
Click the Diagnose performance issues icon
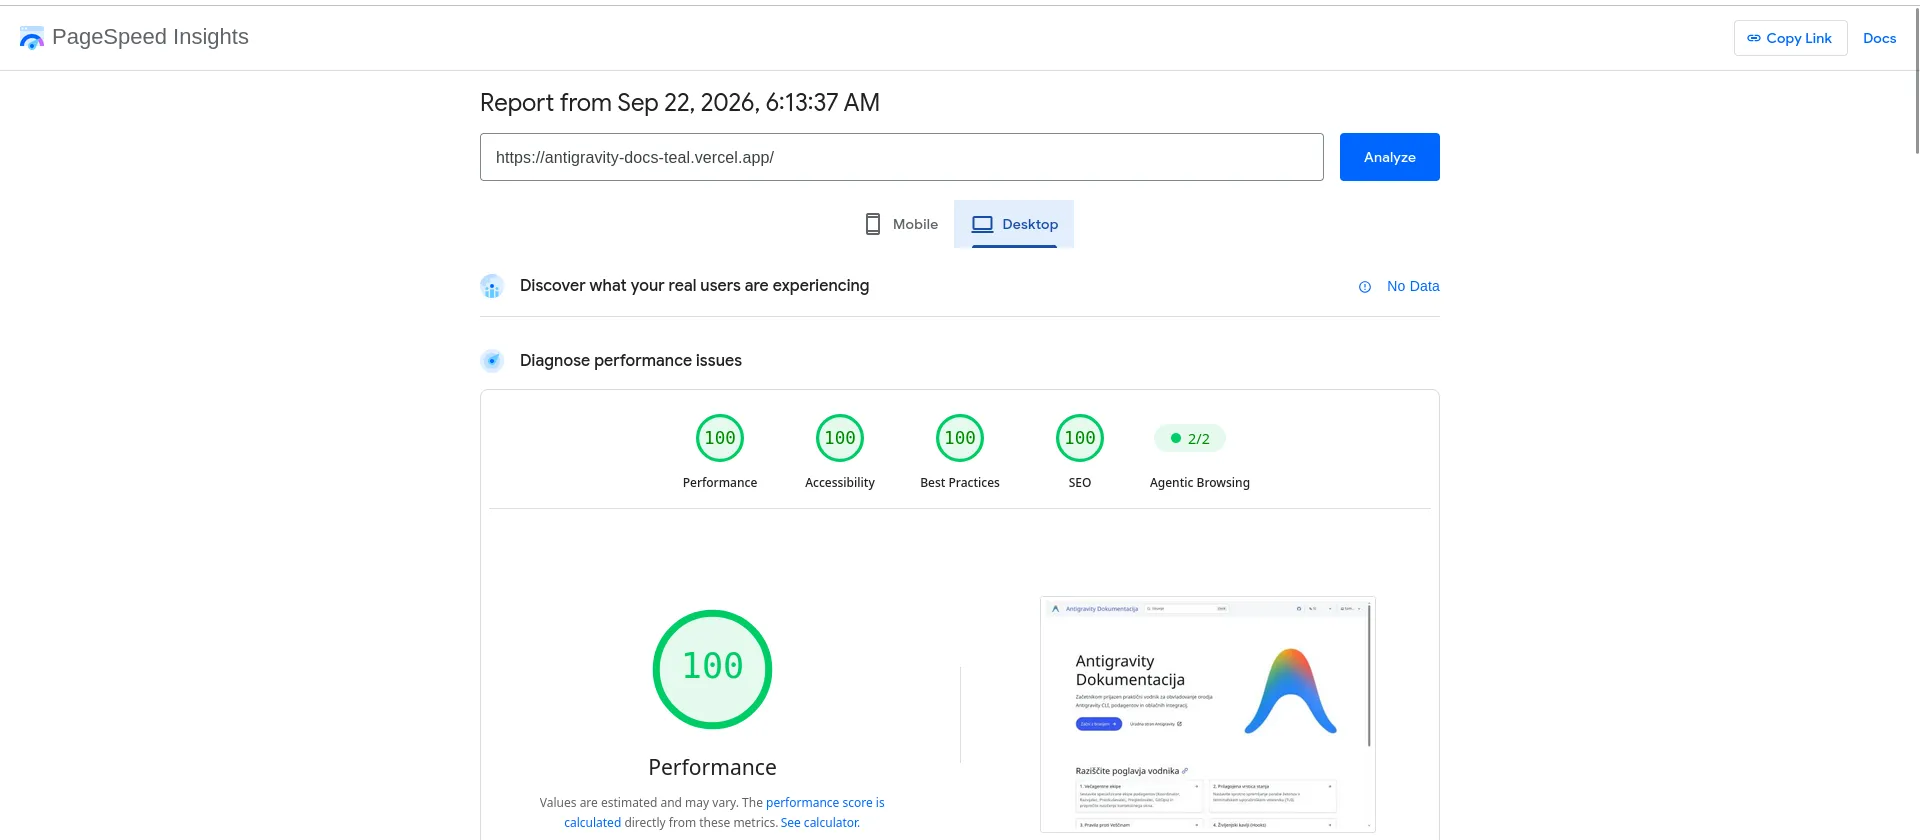(x=492, y=361)
